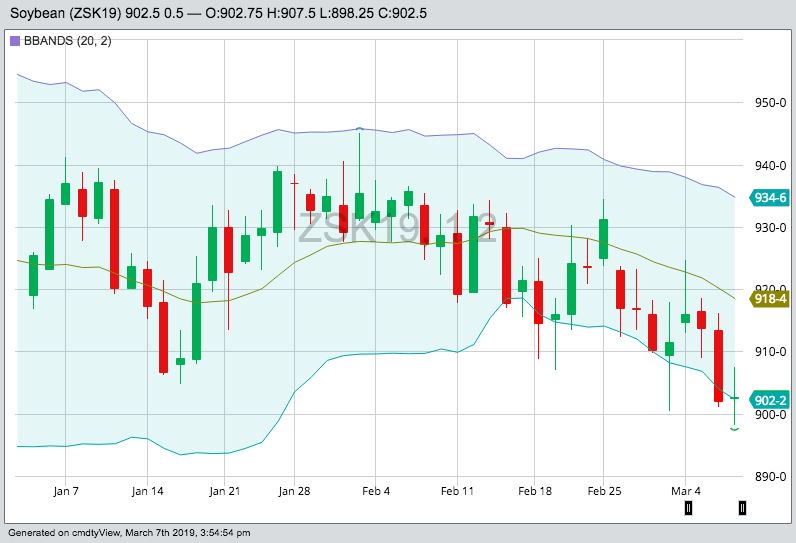
Task: Click the 890-0 price axis label
Action: (770, 477)
